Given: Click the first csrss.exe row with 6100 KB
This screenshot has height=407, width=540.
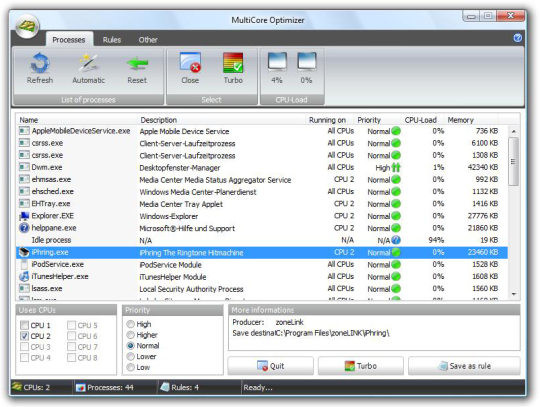Looking at the screenshot, I should 262,143.
